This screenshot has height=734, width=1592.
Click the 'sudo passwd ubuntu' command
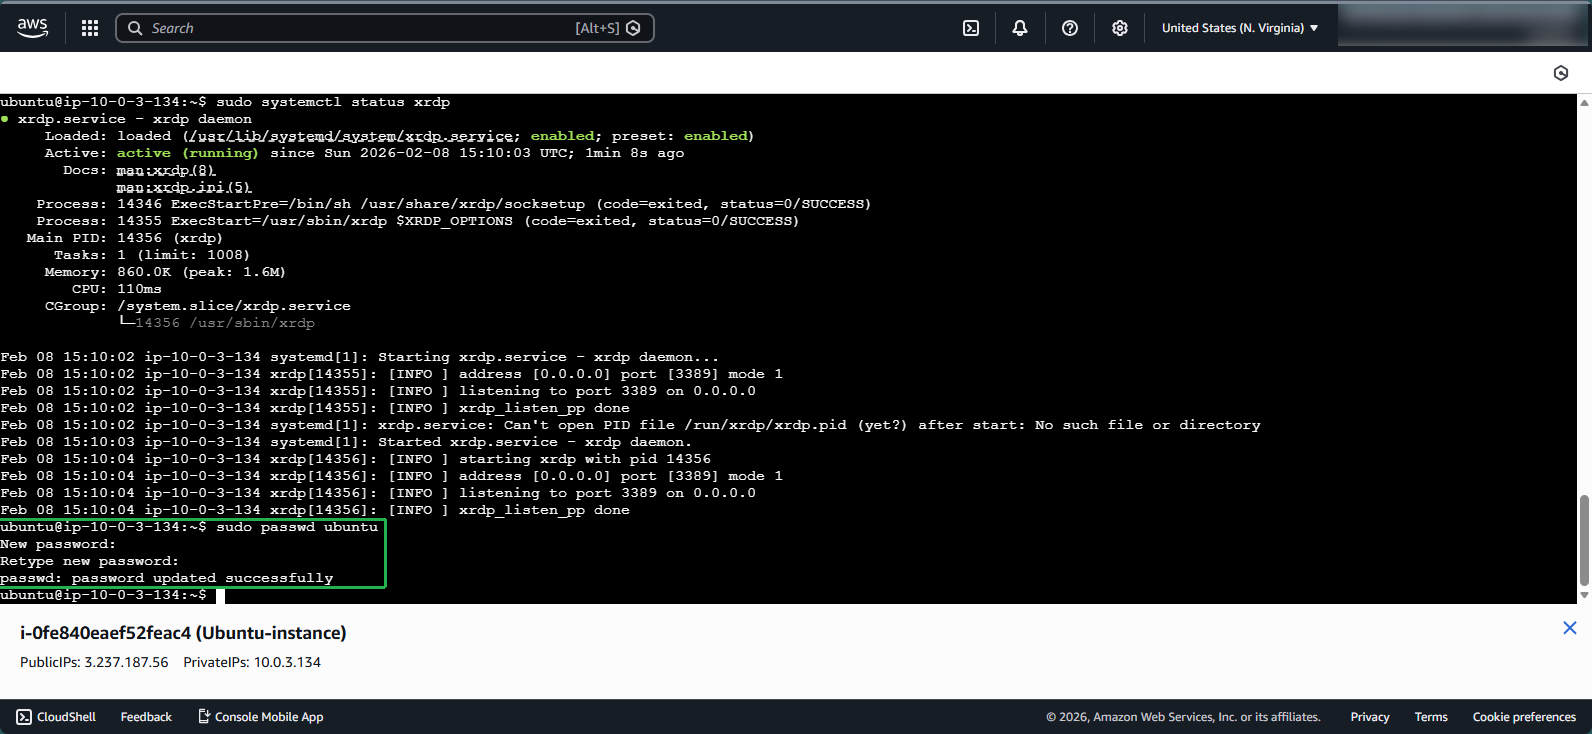(297, 527)
